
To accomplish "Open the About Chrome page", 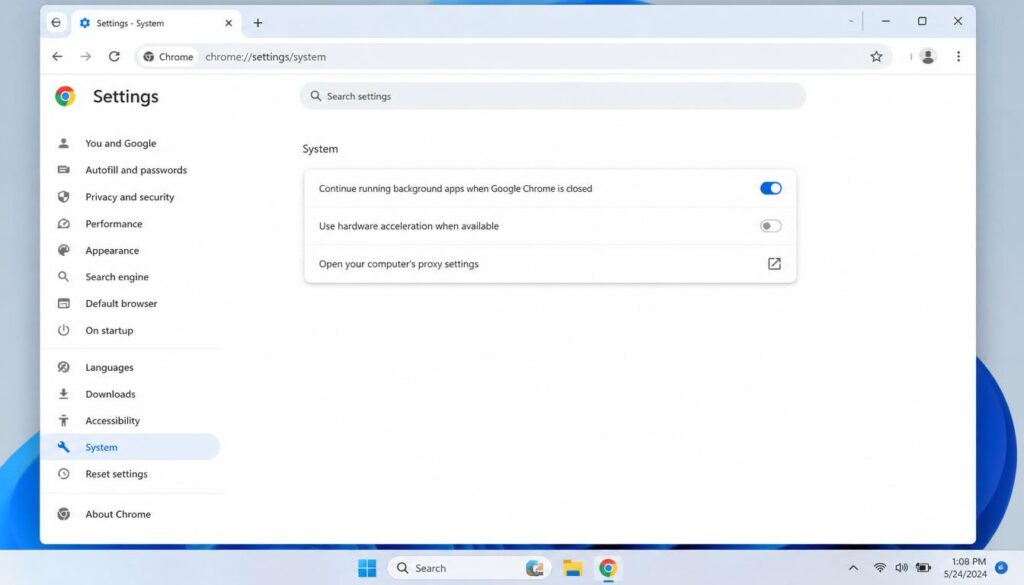I will tap(118, 514).
